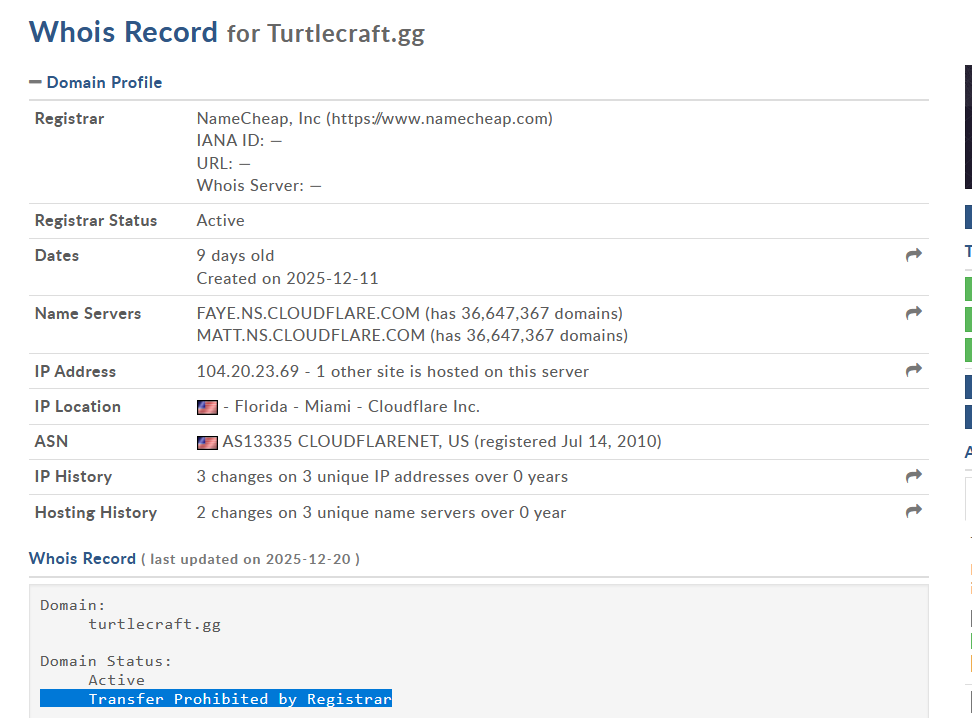Click the 'ASN' row label
The height and width of the screenshot is (718, 972).
point(51,441)
